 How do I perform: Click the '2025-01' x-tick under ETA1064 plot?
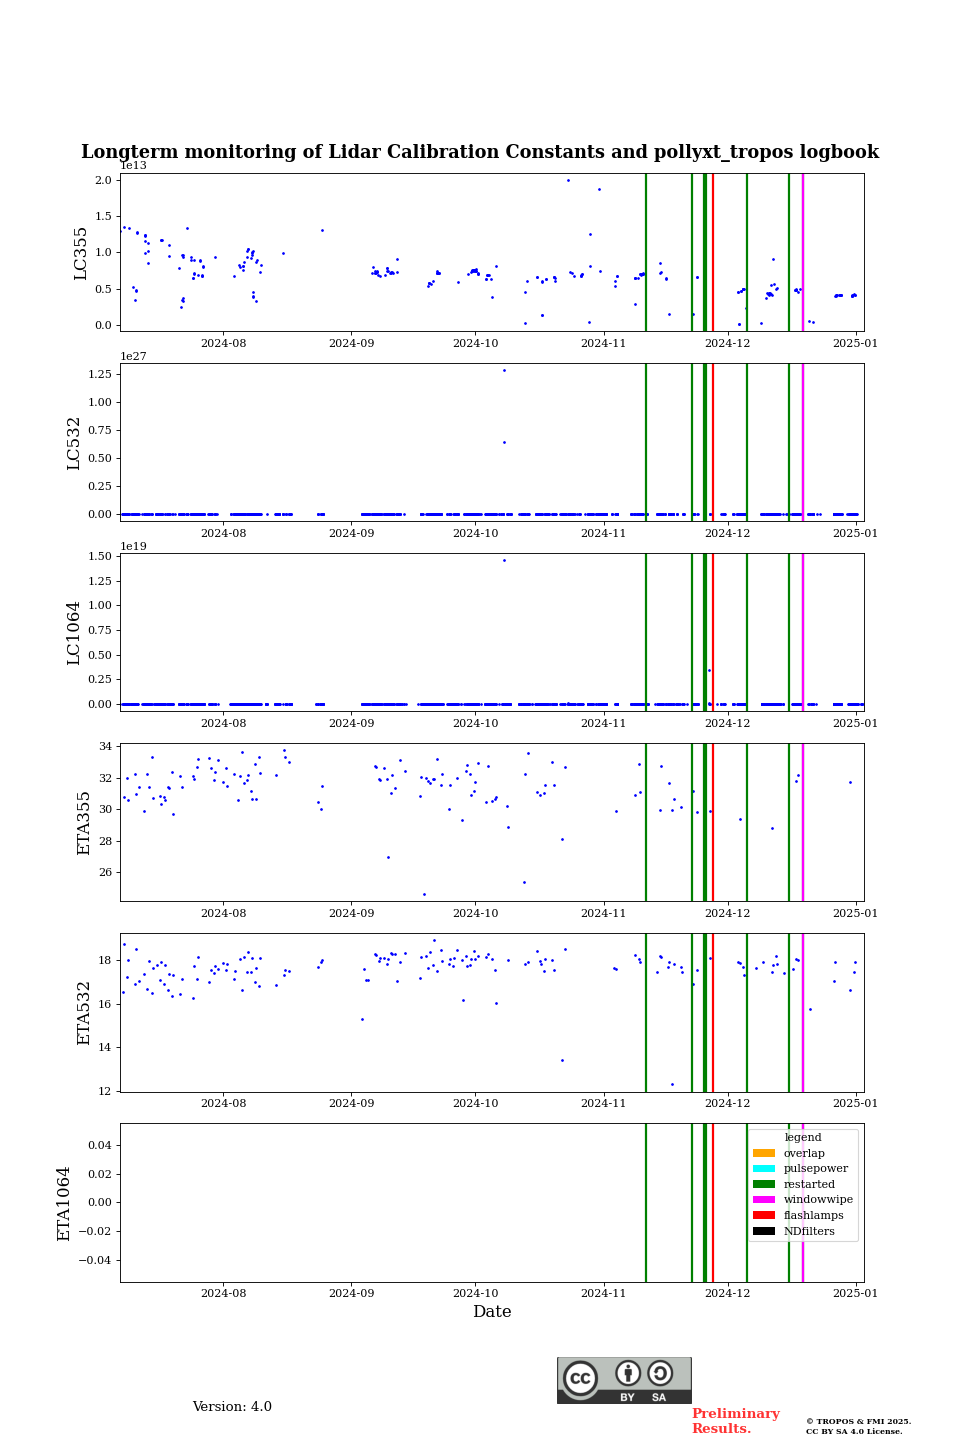(x=855, y=1294)
